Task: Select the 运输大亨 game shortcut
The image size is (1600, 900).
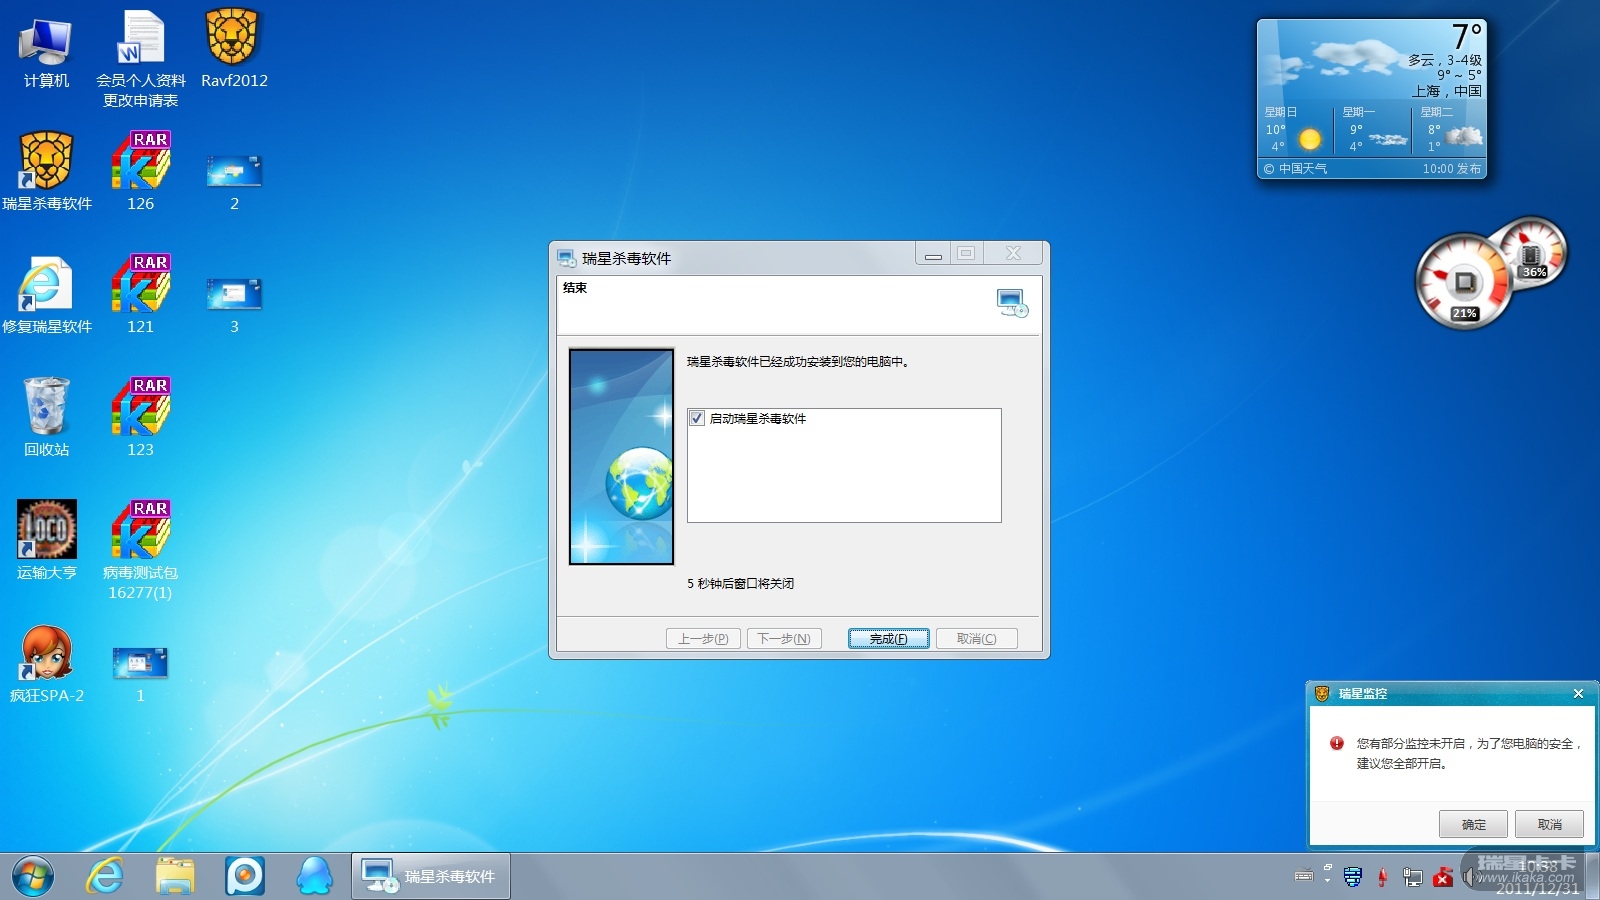Action: click(46, 541)
